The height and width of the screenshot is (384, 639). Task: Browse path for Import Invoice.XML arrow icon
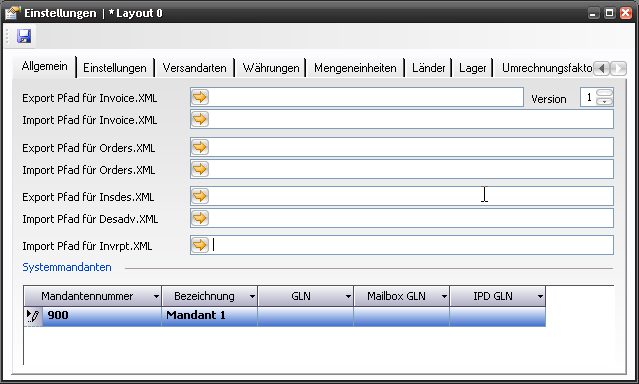(x=200, y=119)
